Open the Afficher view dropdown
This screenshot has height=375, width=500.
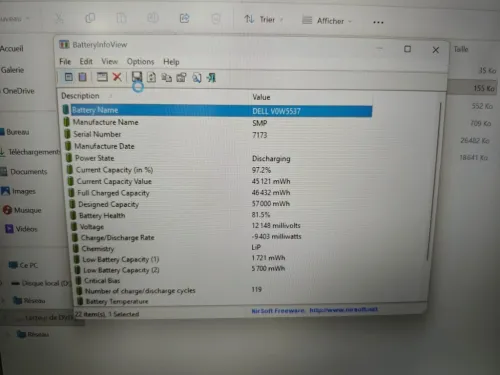(327, 21)
